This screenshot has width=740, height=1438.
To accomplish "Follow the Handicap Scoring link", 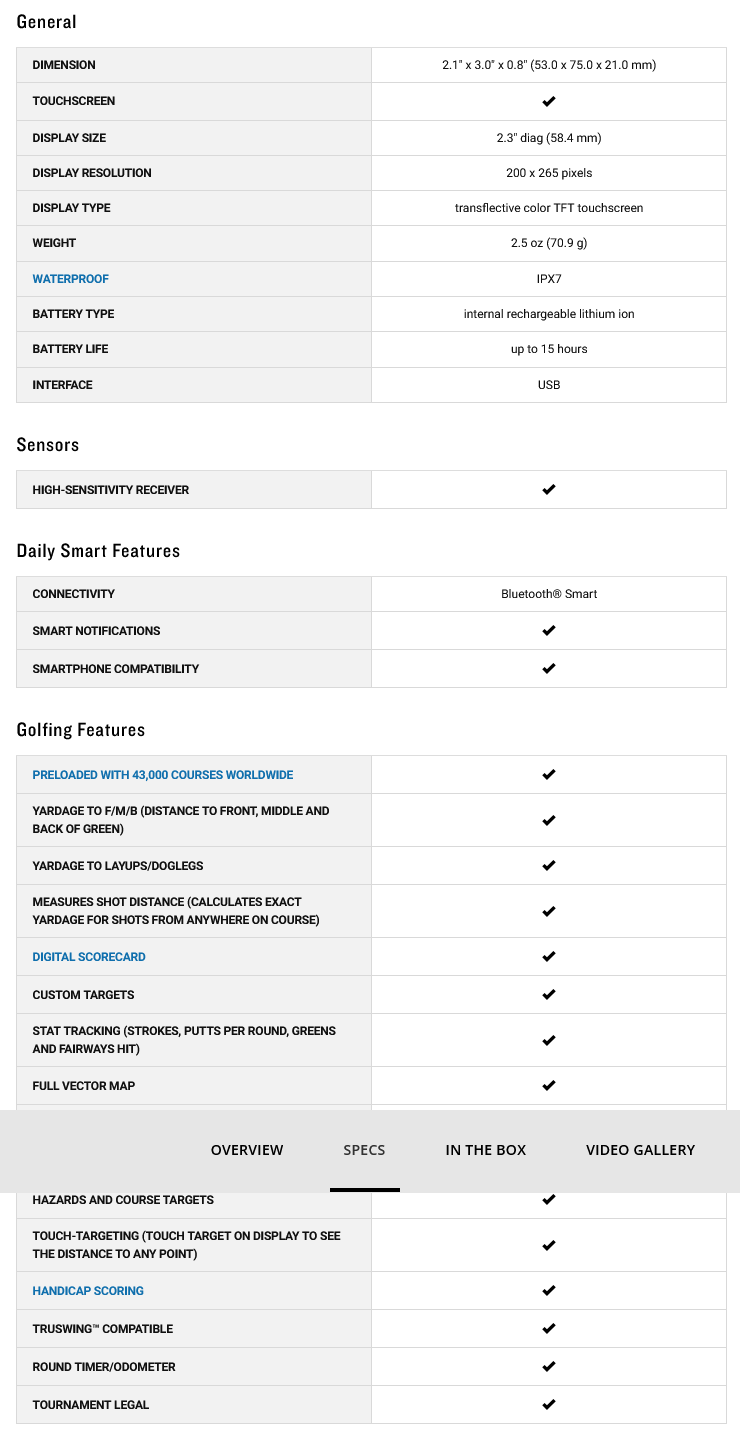I will (x=88, y=1291).
